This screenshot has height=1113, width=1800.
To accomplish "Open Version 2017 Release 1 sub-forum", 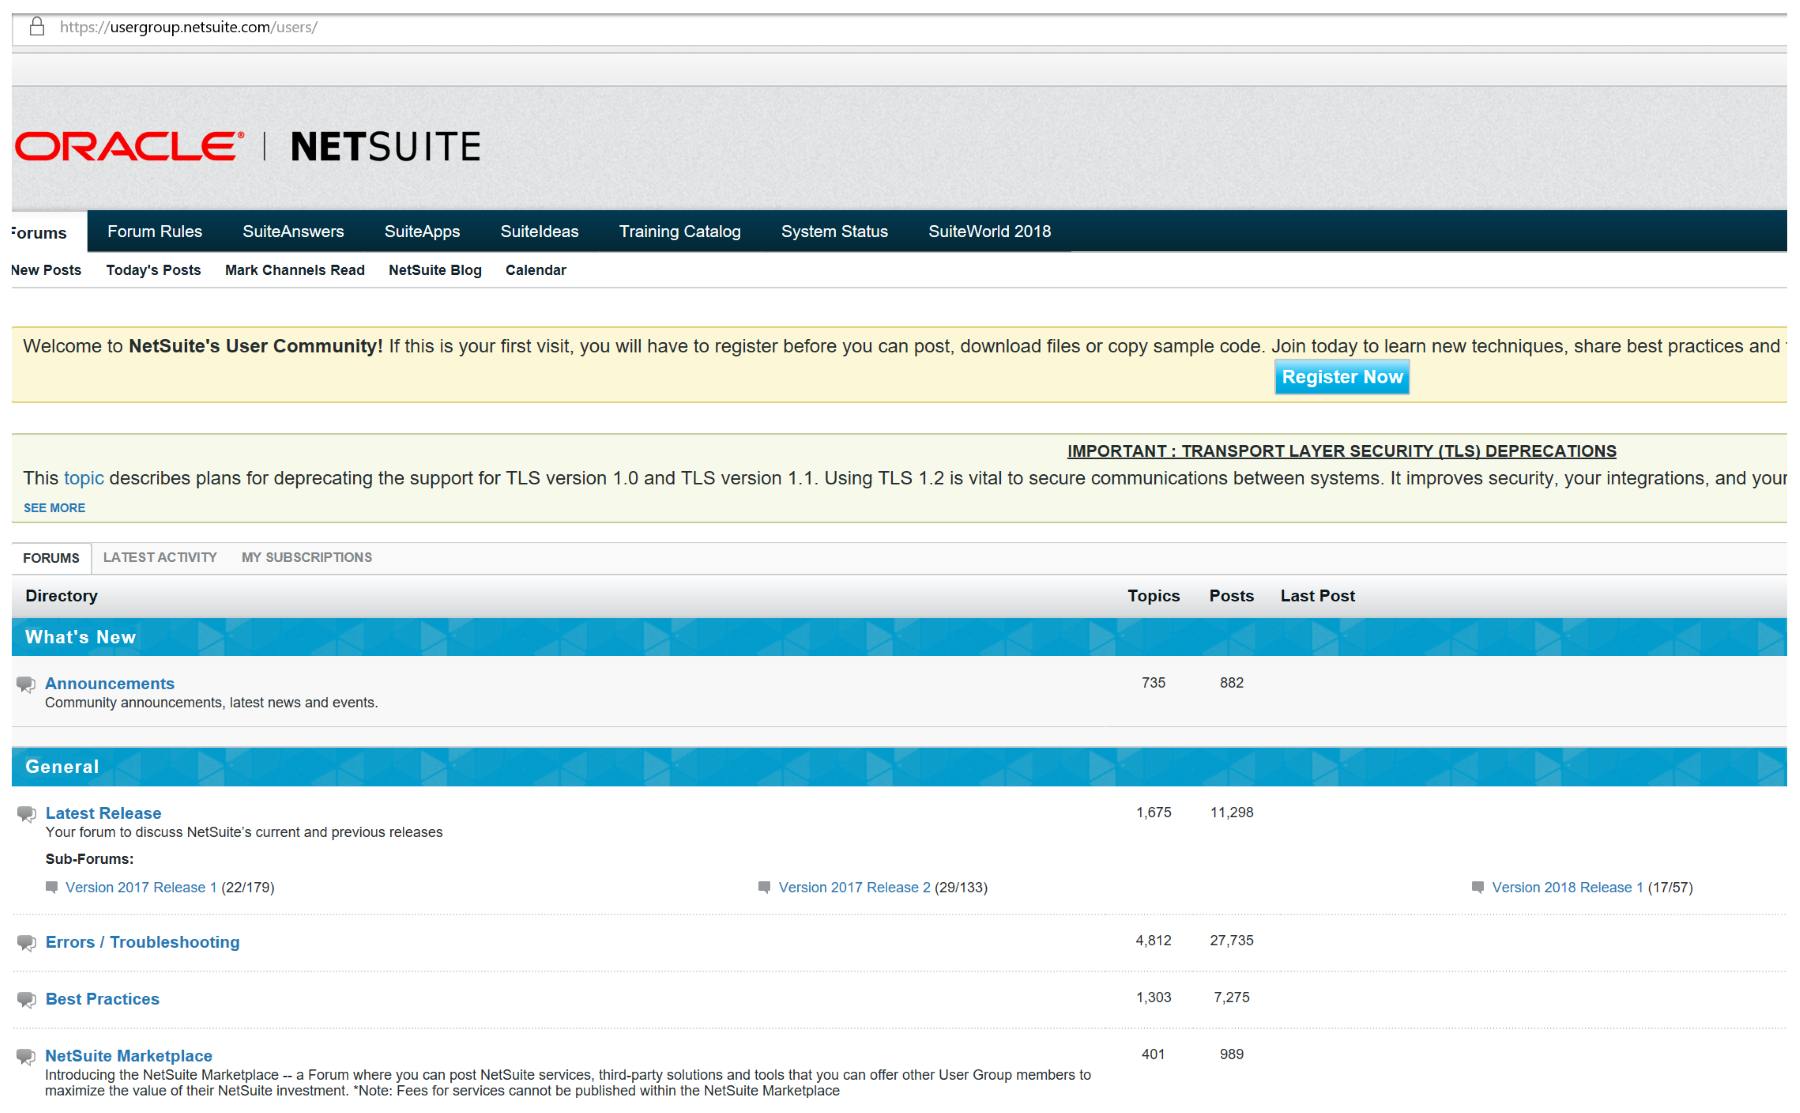I will [x=141, y=887].
